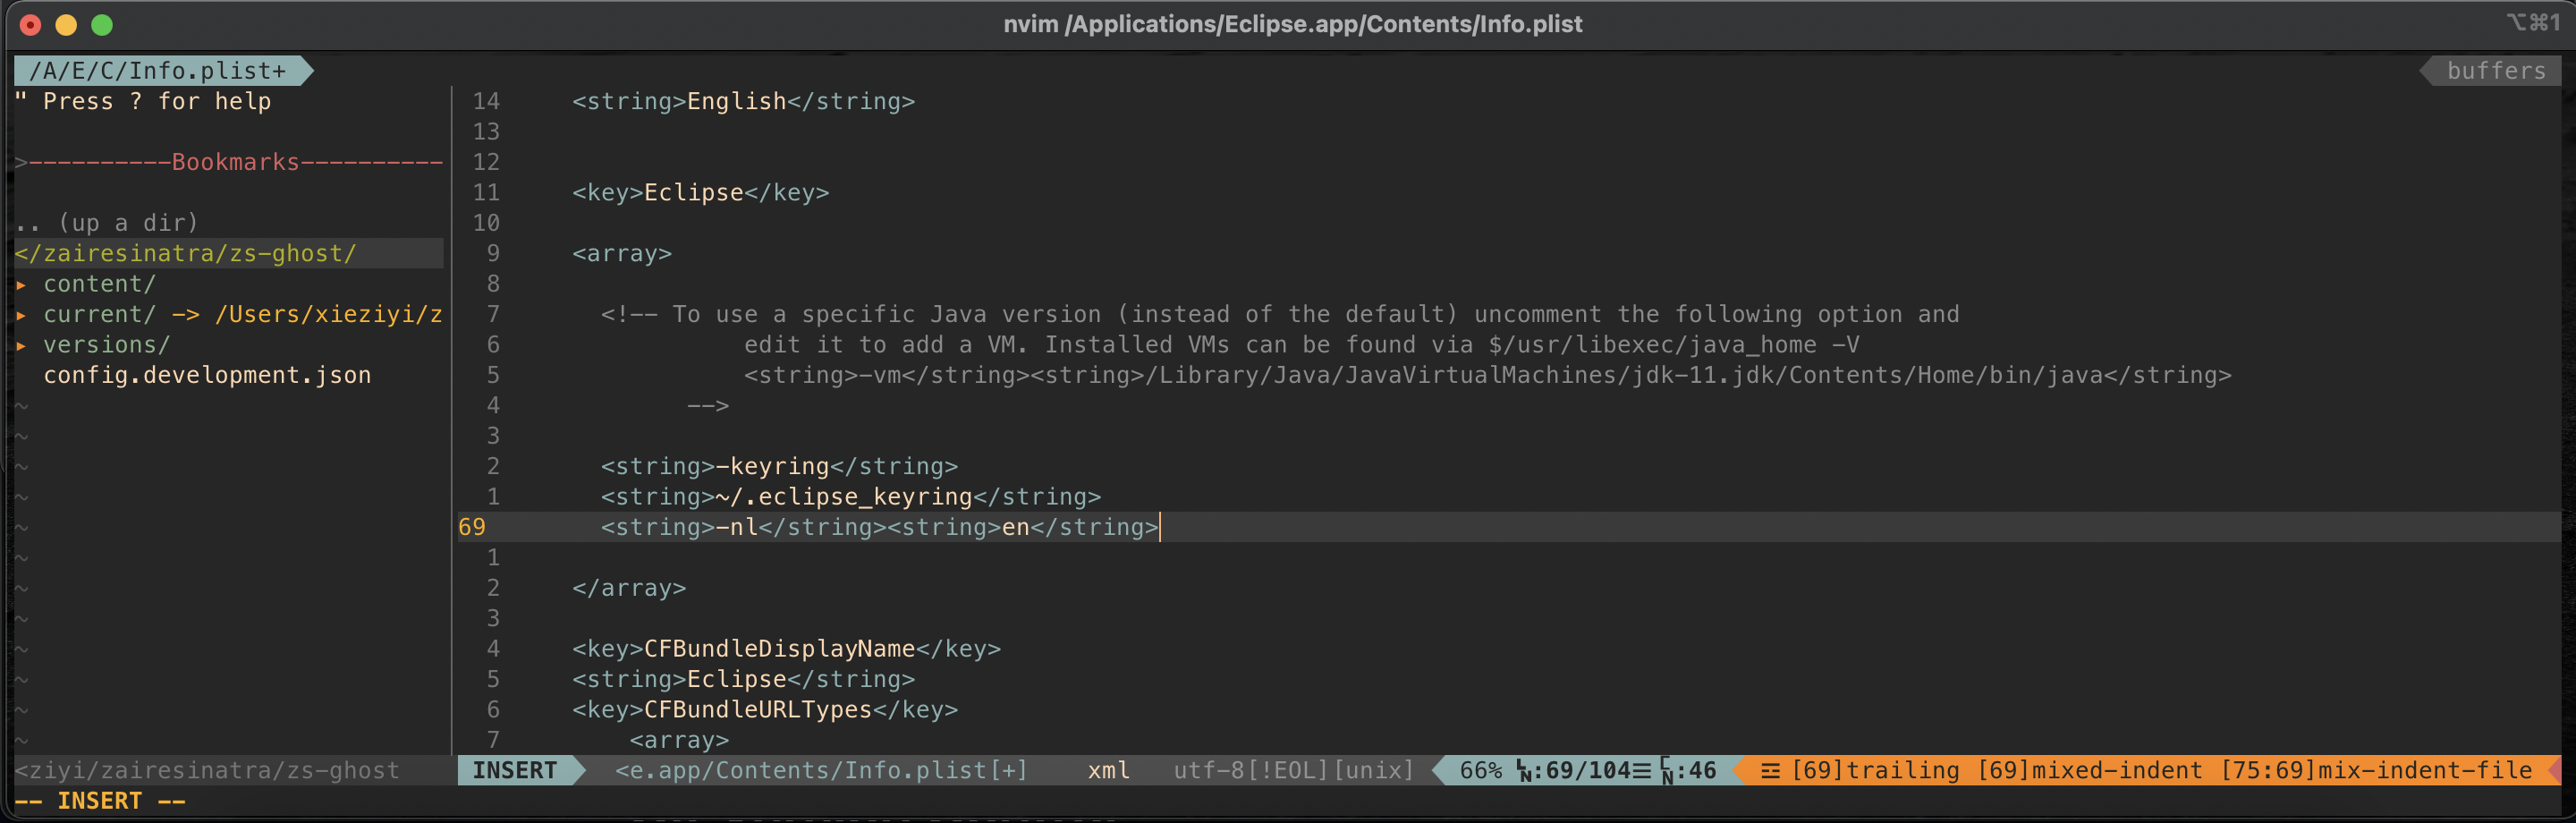This screenshot has width=2576, height=823.
Task: Click the [69]trailing warning
Action: (1875, 770)
